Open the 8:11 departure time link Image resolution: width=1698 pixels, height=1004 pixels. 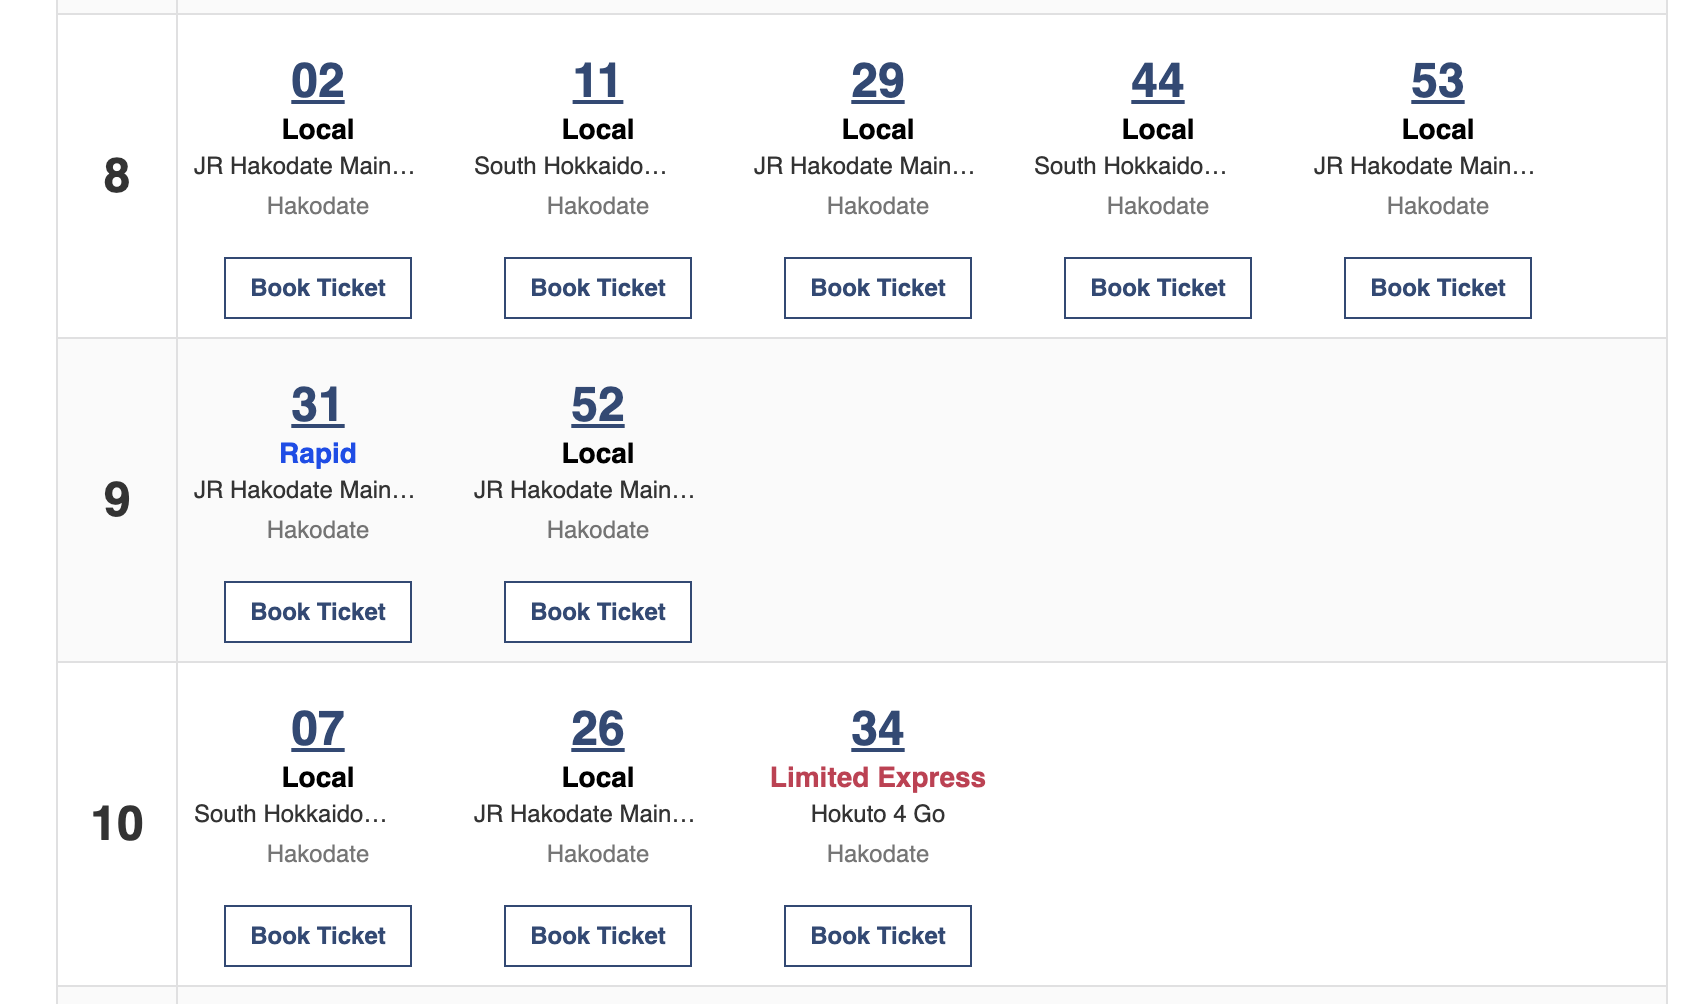[598, 82]
